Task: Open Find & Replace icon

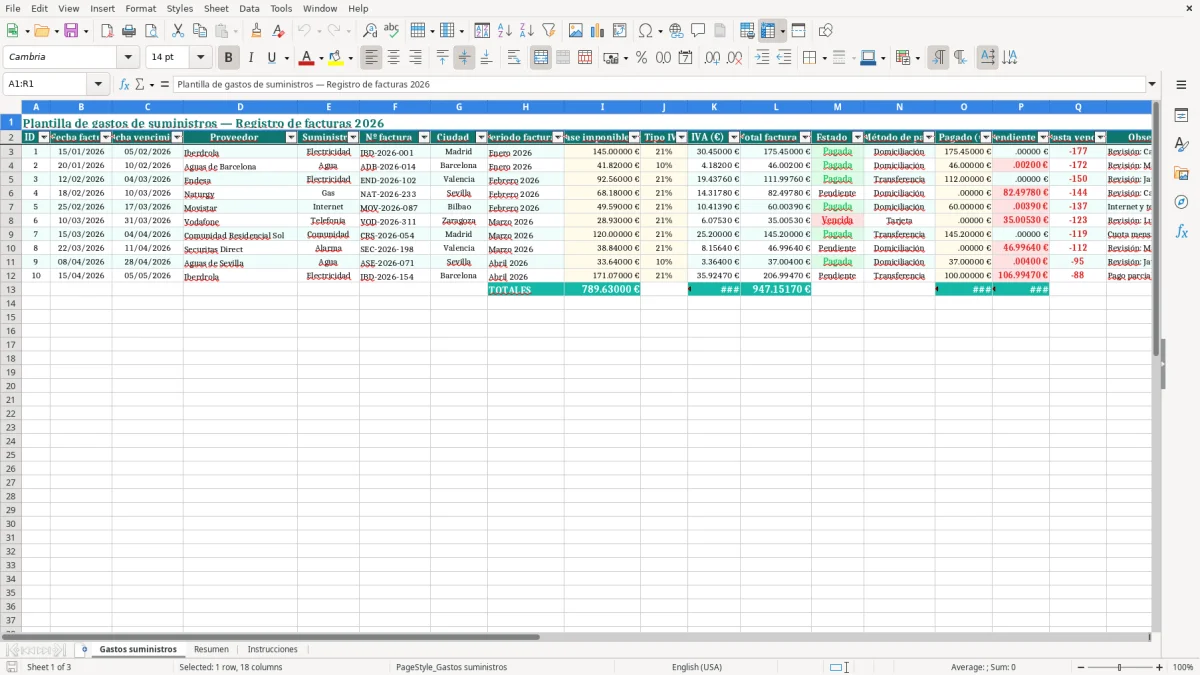Action: coord(370,31)
